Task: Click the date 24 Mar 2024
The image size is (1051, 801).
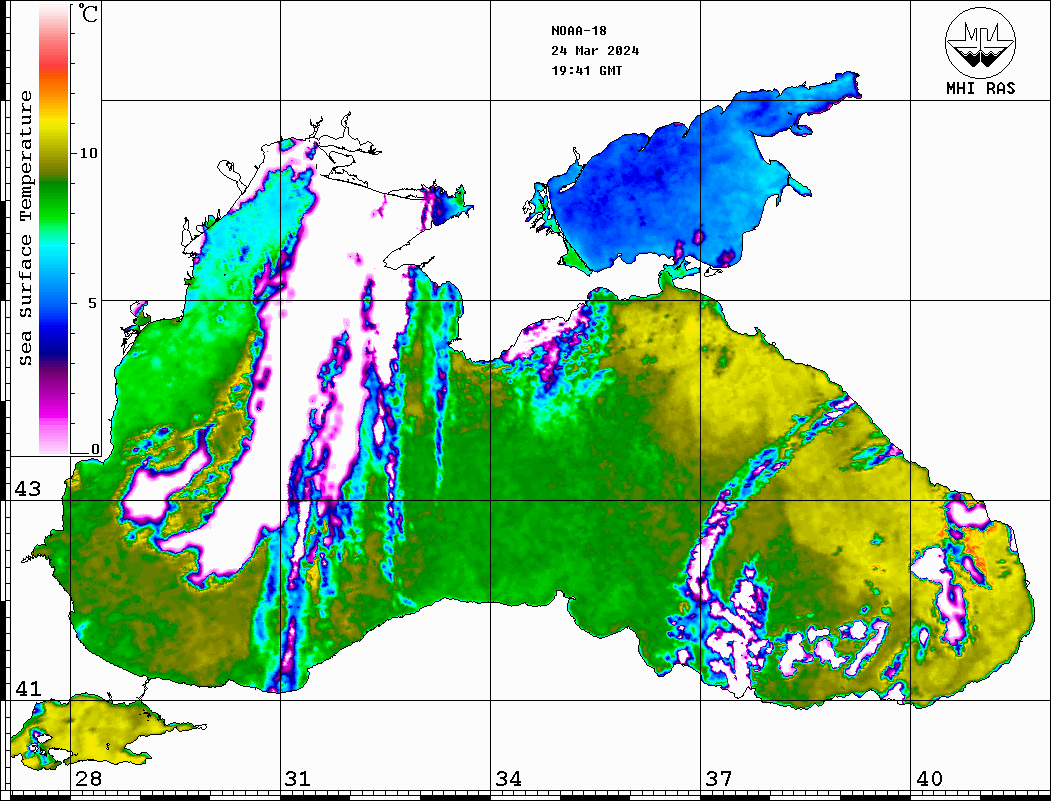Action: coord(595,51)
